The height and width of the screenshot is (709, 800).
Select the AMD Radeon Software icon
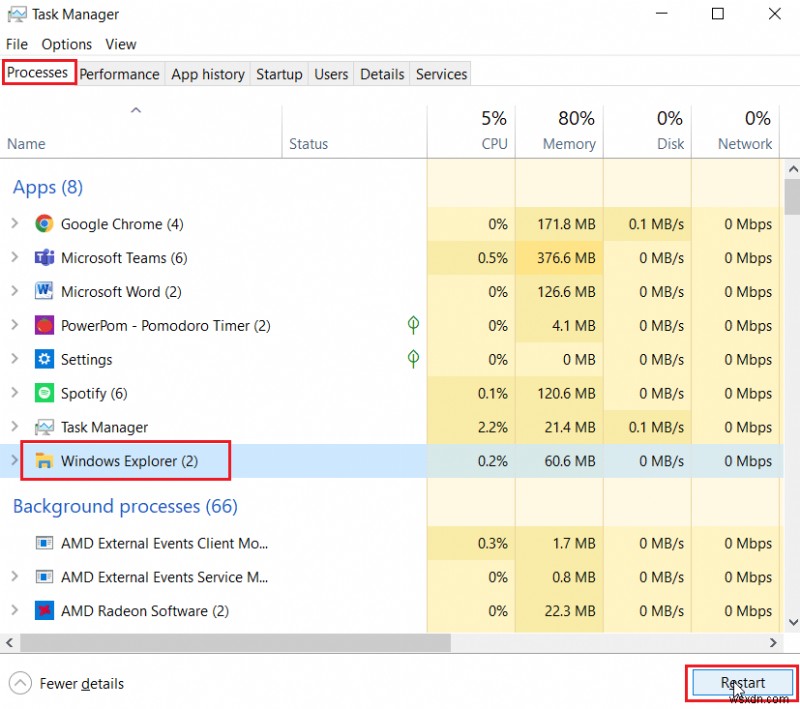click(x=42, y=611)
